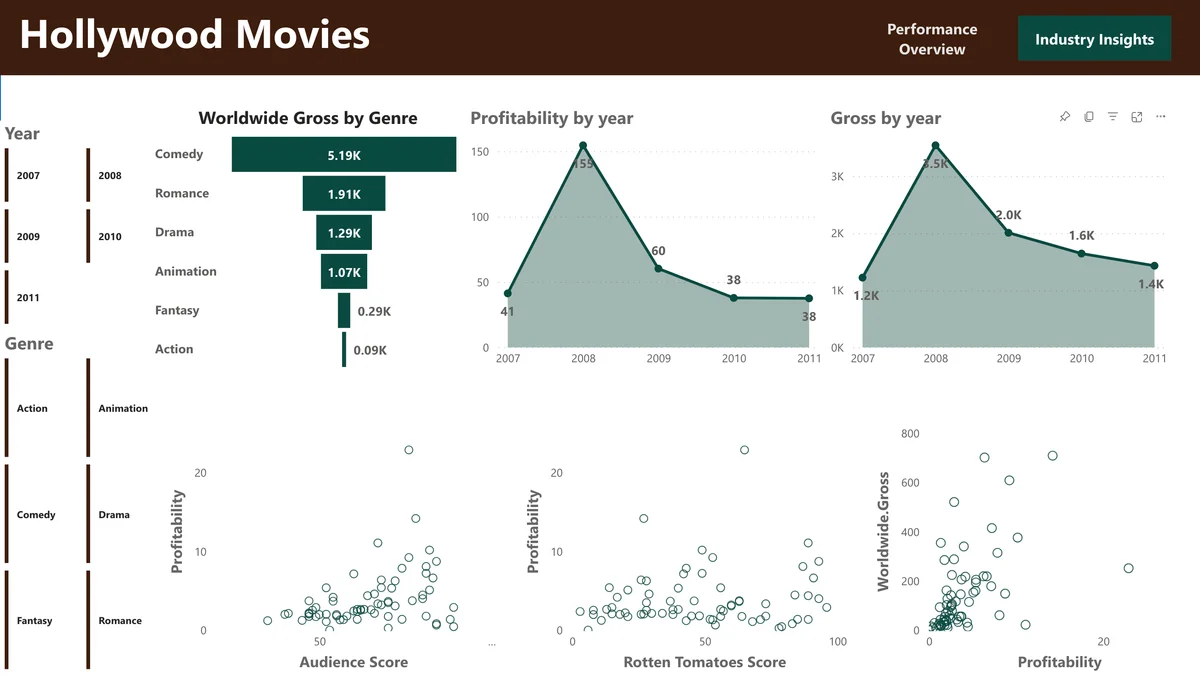1200x675 pixels.
Task: Filter by Romance in the Genre slicer
Action: point(120,620)
